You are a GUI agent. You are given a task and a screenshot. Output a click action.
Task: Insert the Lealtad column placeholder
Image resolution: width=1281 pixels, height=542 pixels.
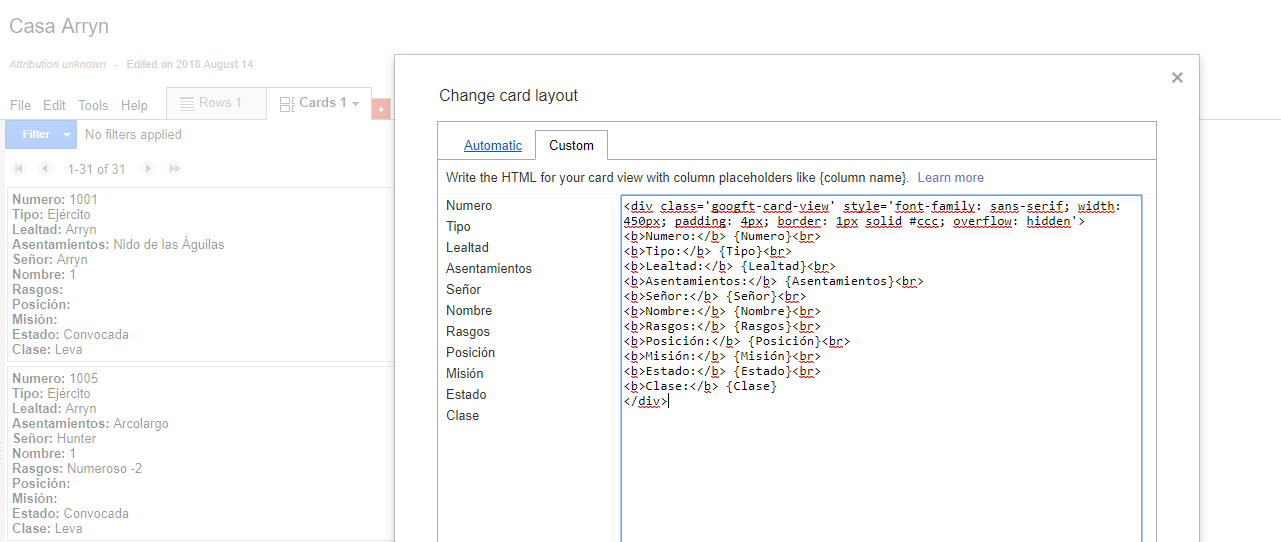click(x=467, y=248)
